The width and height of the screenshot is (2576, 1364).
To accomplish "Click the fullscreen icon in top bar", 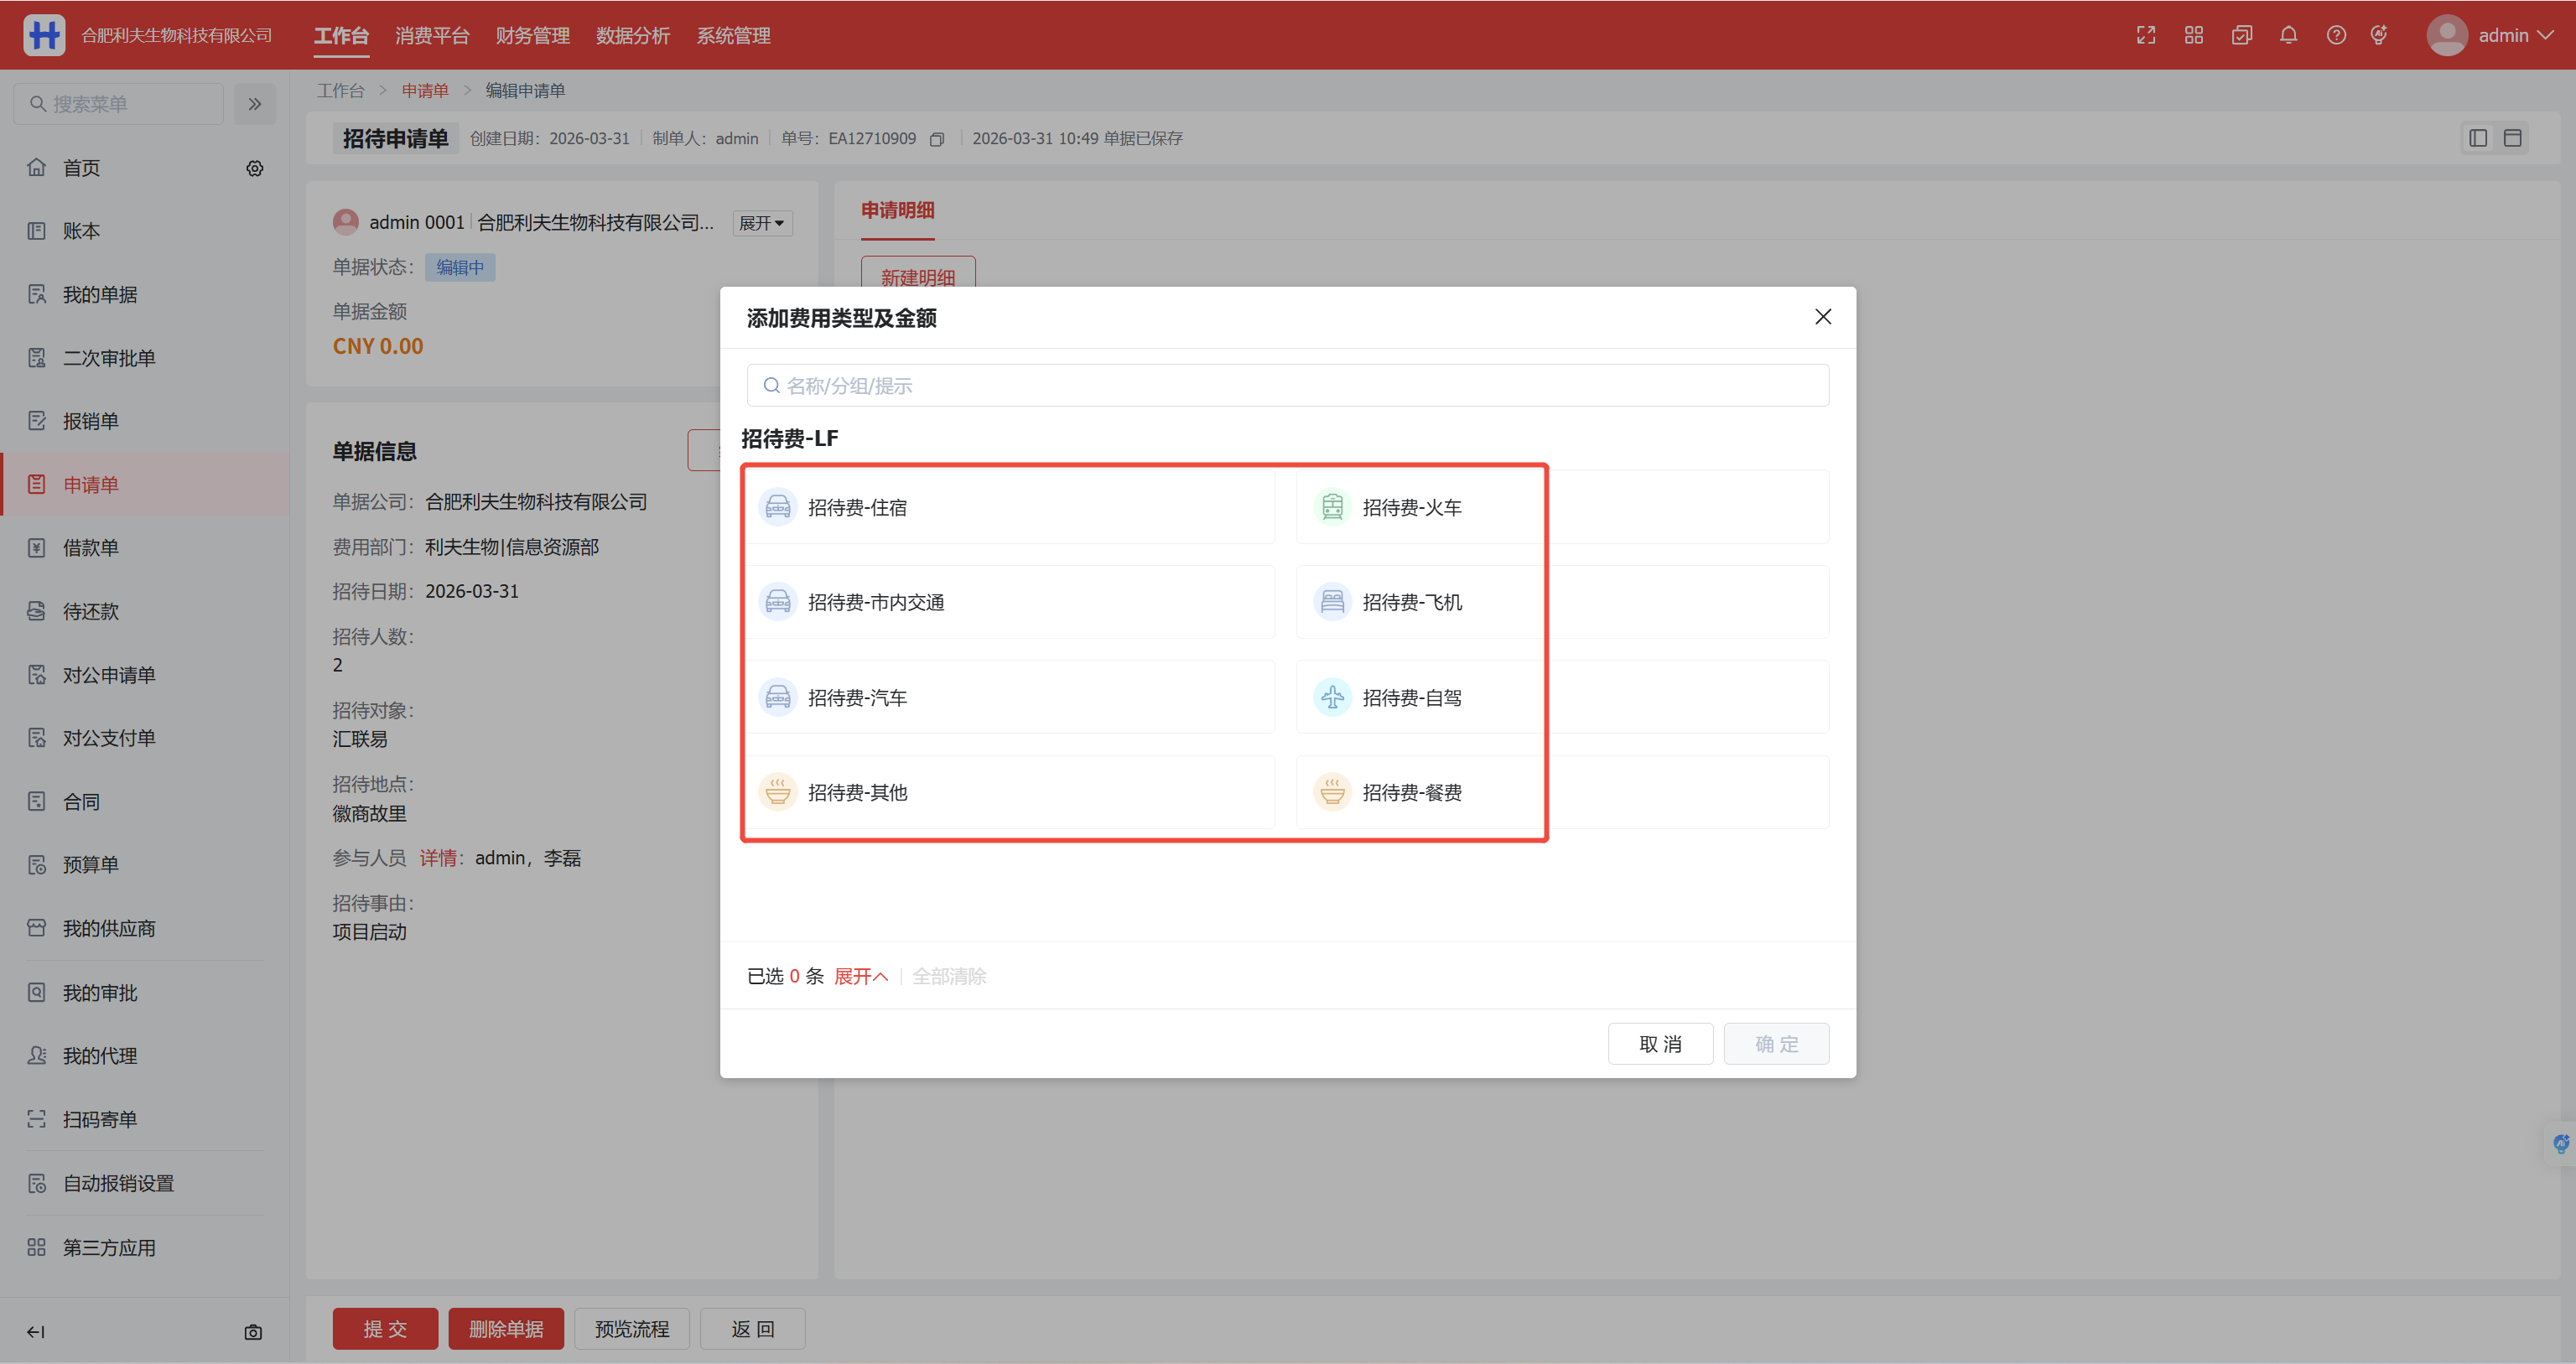I will (2145, 35).
